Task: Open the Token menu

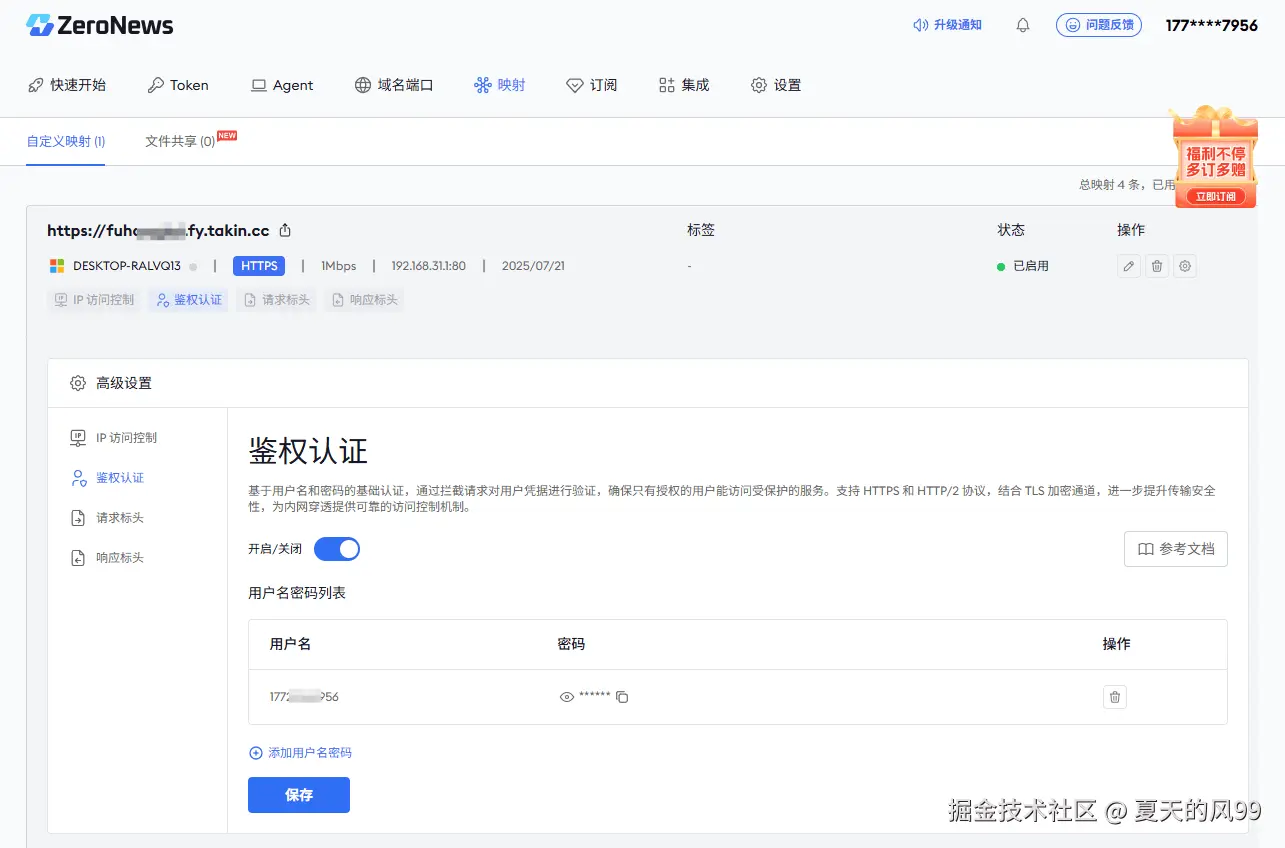Action: point(178,85)
